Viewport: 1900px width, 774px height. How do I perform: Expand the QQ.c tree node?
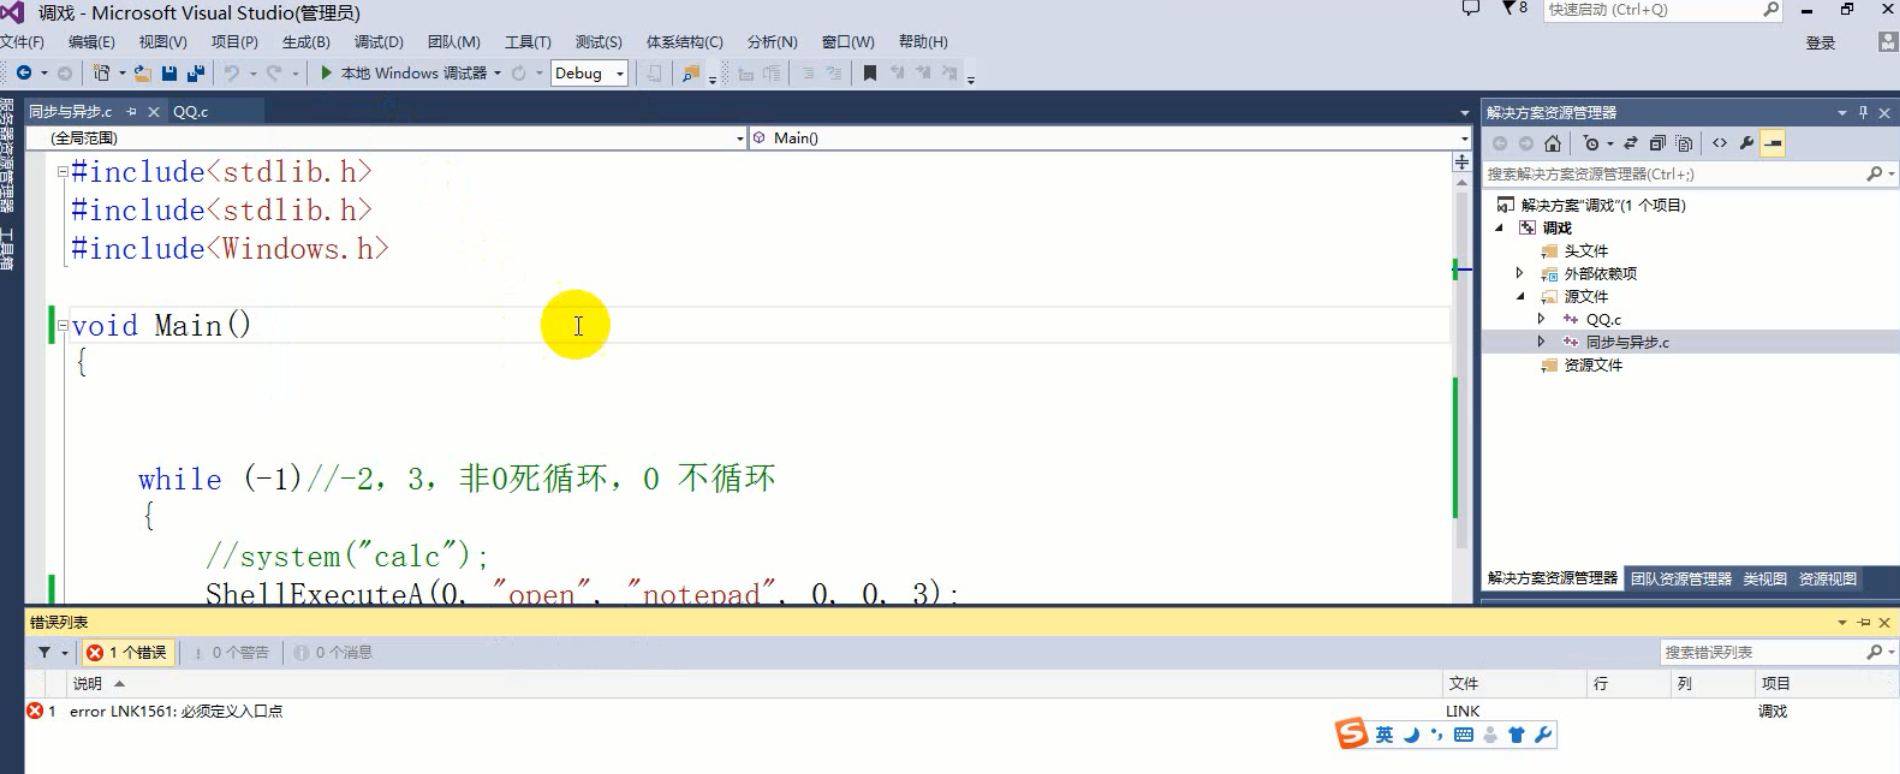click(1541, 319)
